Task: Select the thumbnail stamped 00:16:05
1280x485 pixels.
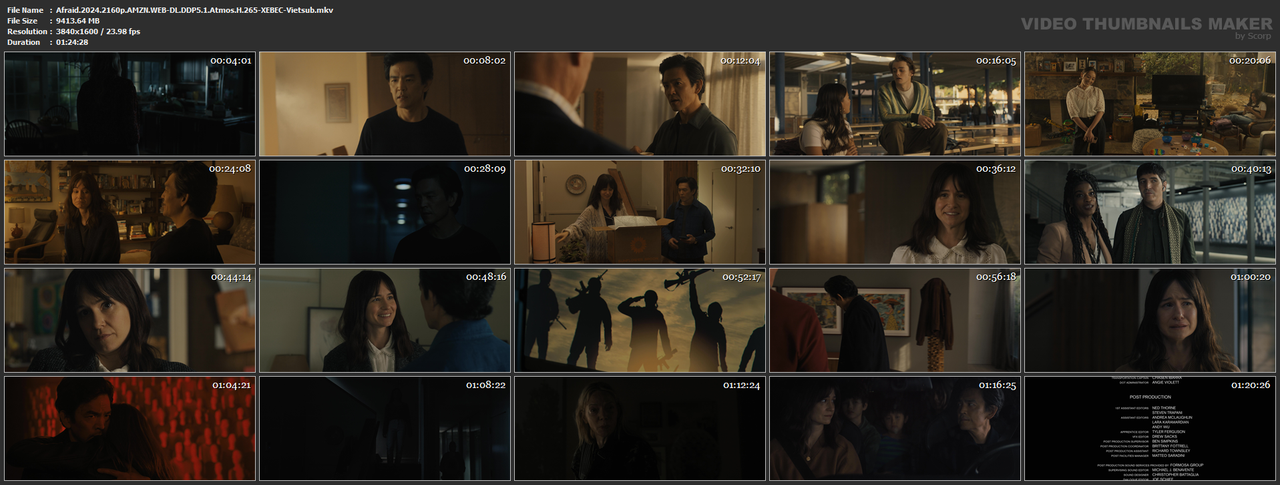Action: pyautogui.click(x=895, y=104)
